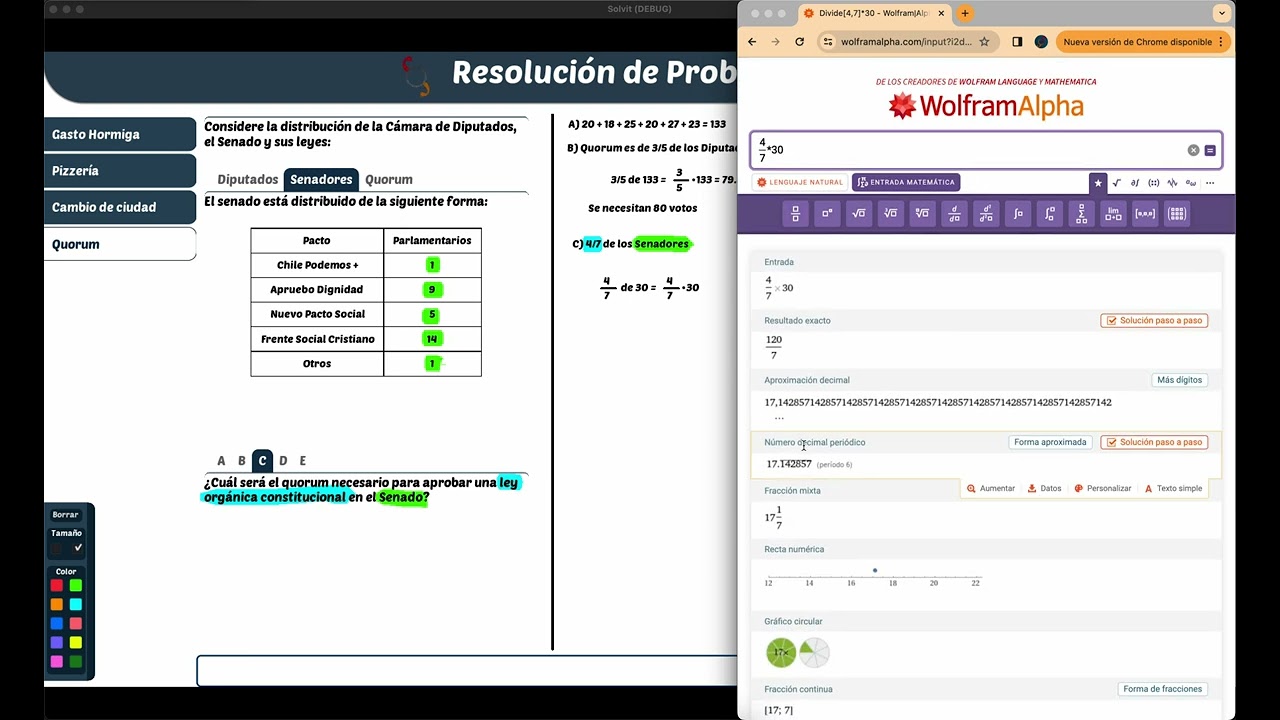Switch to Diputados tab
The image size is (1280, 720).
pos(248,180)
